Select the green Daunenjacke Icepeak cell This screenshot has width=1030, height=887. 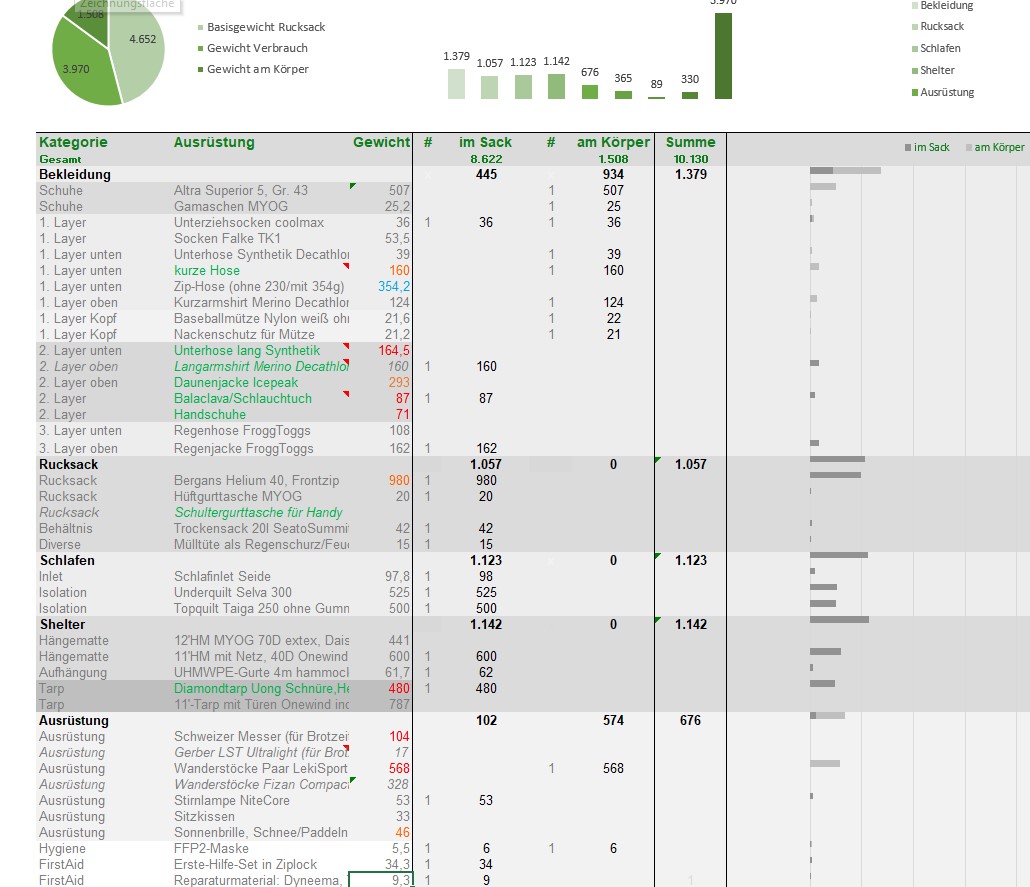(x=236, y=382)
